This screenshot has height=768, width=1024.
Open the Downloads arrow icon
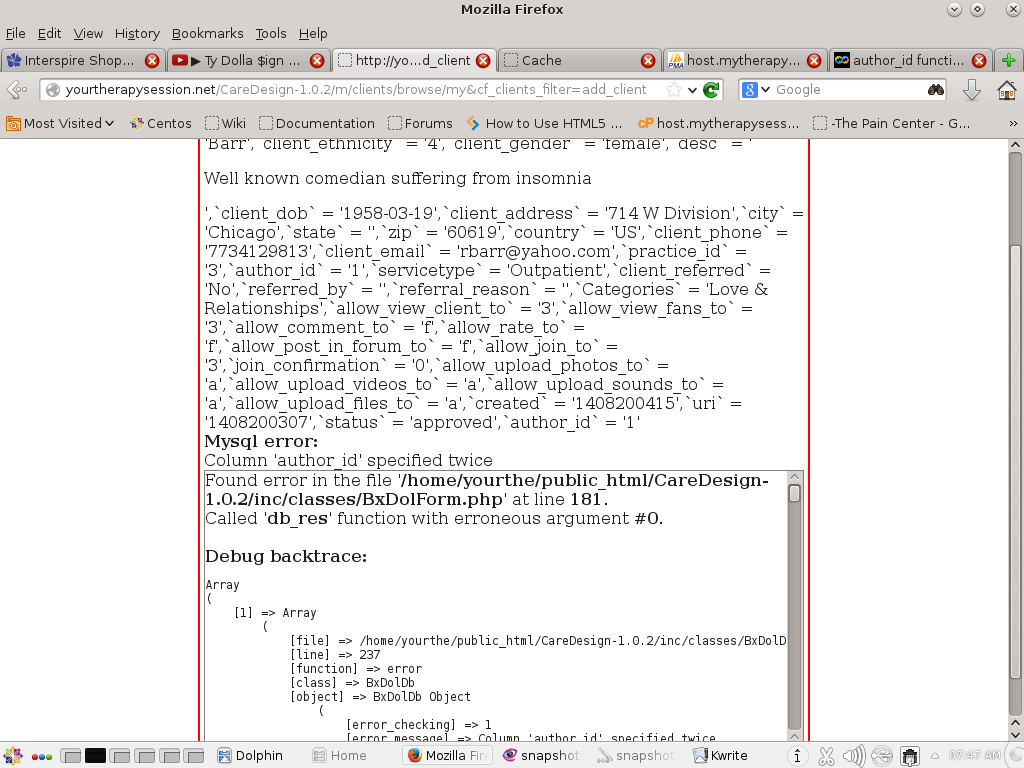pos(971,90)
